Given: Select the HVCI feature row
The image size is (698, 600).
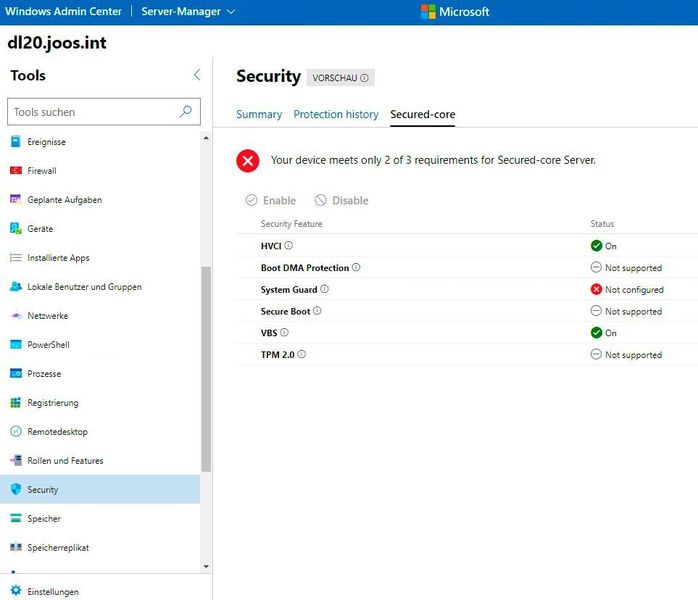Looking at the screenshot, I should pos(467,246).
